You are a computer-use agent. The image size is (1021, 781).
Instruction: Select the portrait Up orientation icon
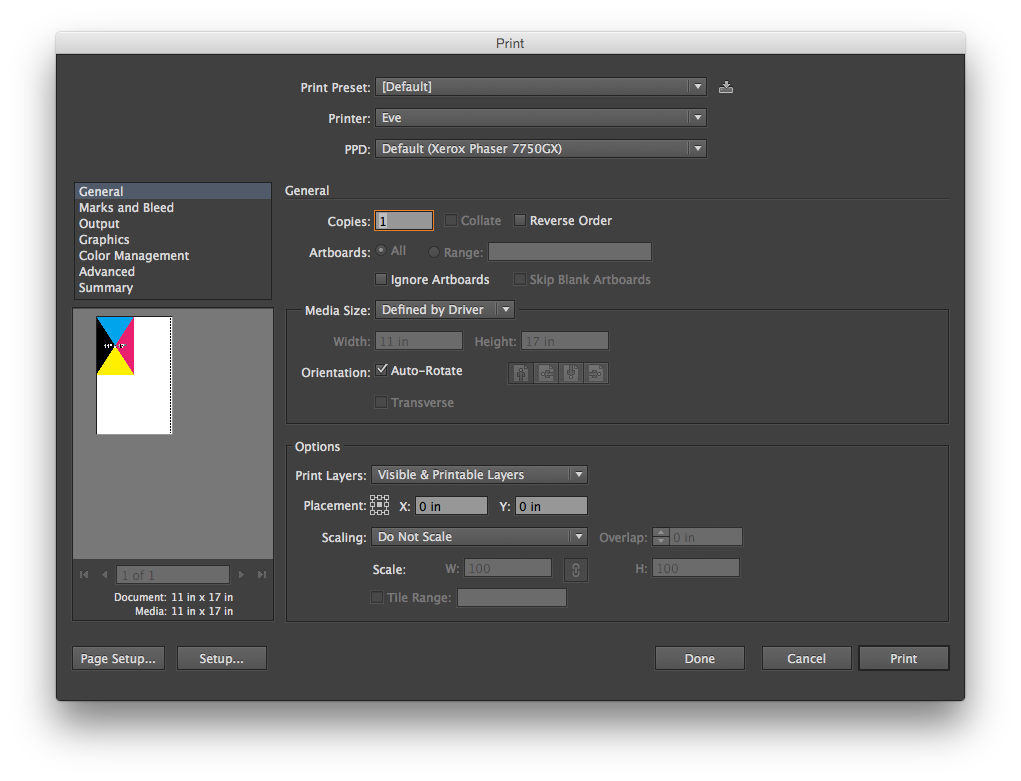pos(521,372)
